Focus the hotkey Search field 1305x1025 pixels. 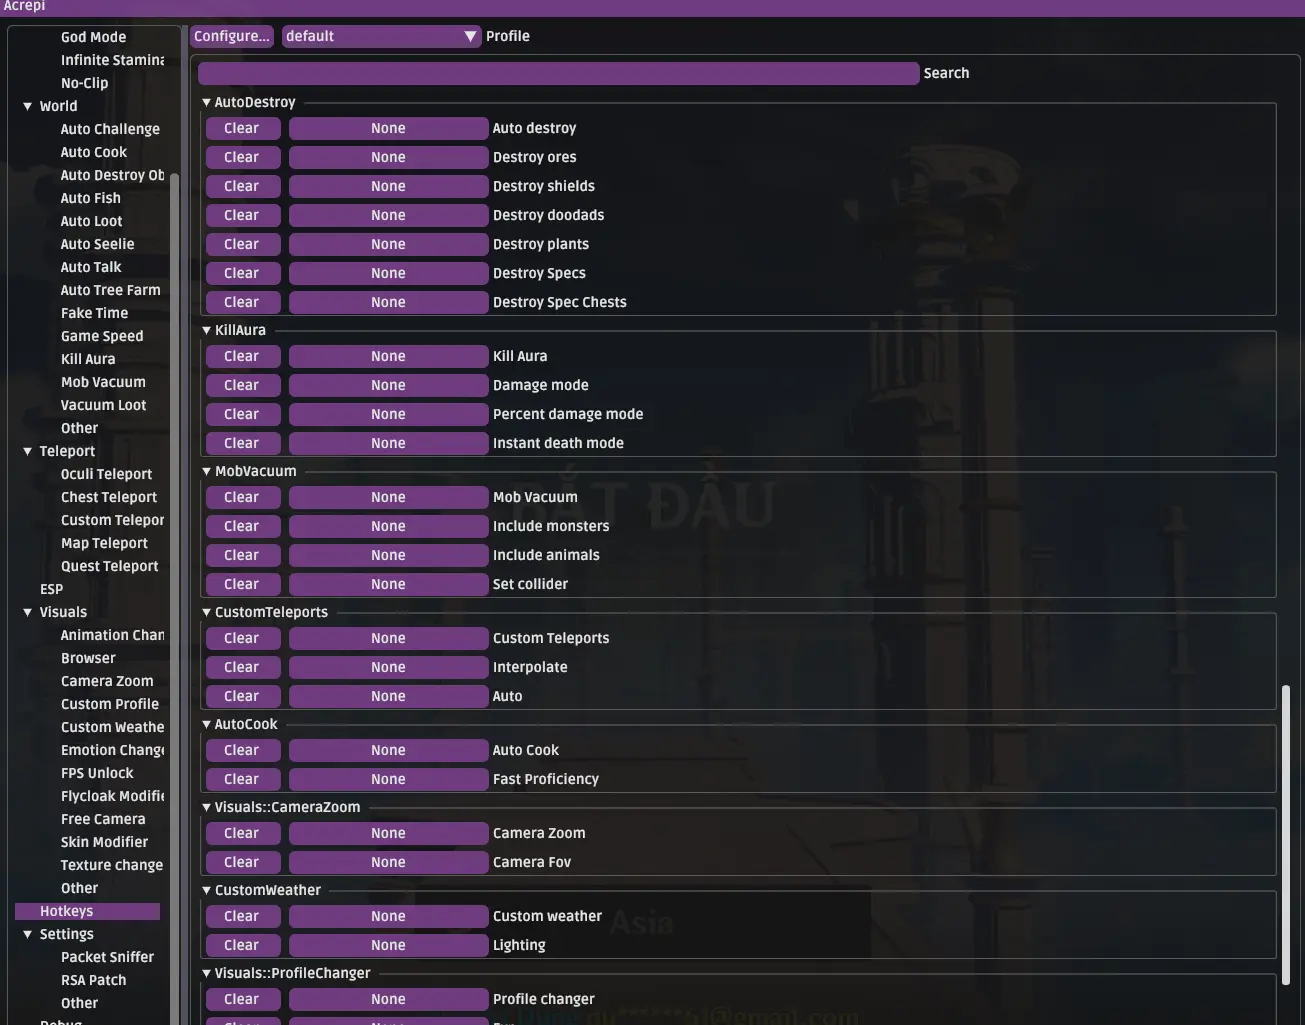click(x=558, y=73)
